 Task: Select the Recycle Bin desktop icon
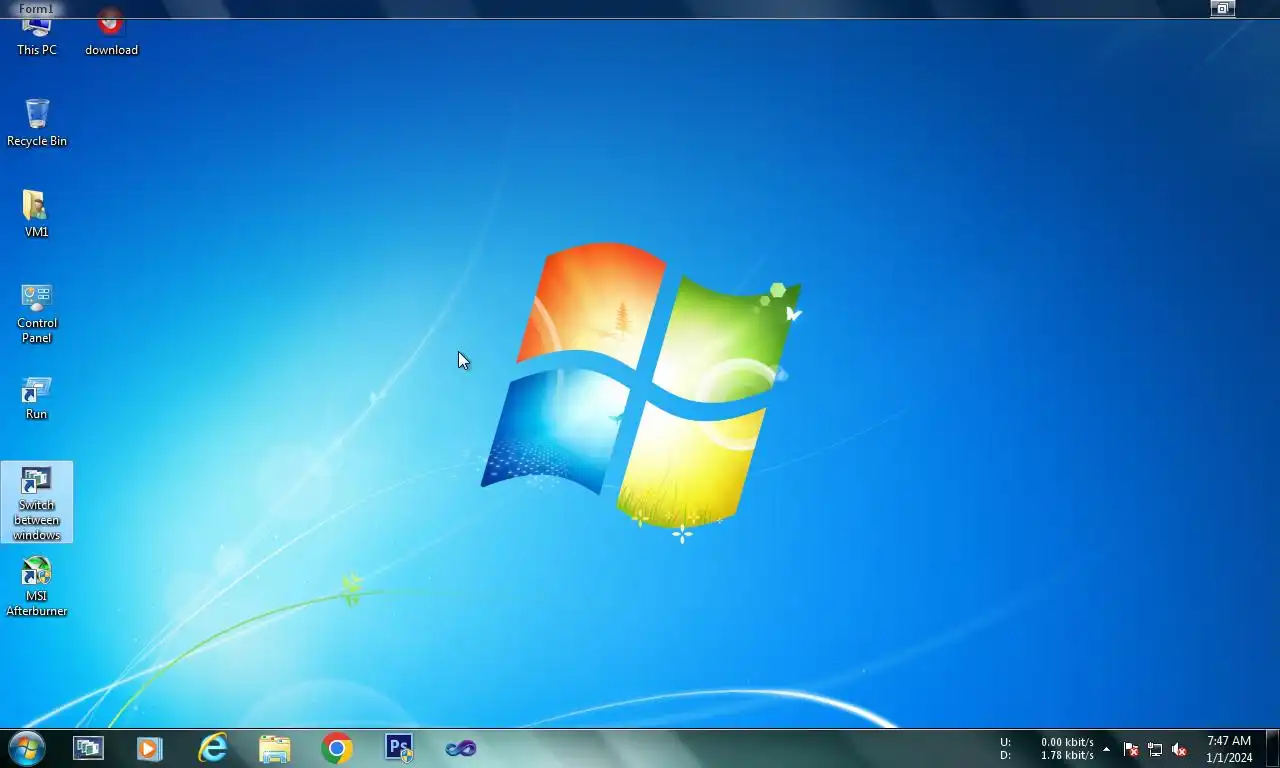tap(37, 123)
